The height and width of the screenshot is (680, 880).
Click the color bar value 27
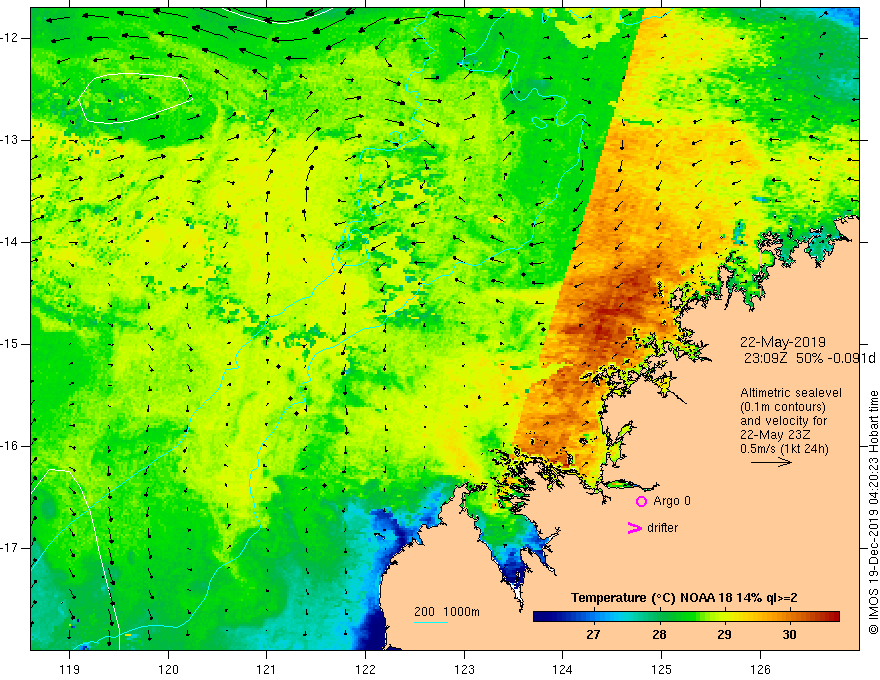[x=593, y=635]
